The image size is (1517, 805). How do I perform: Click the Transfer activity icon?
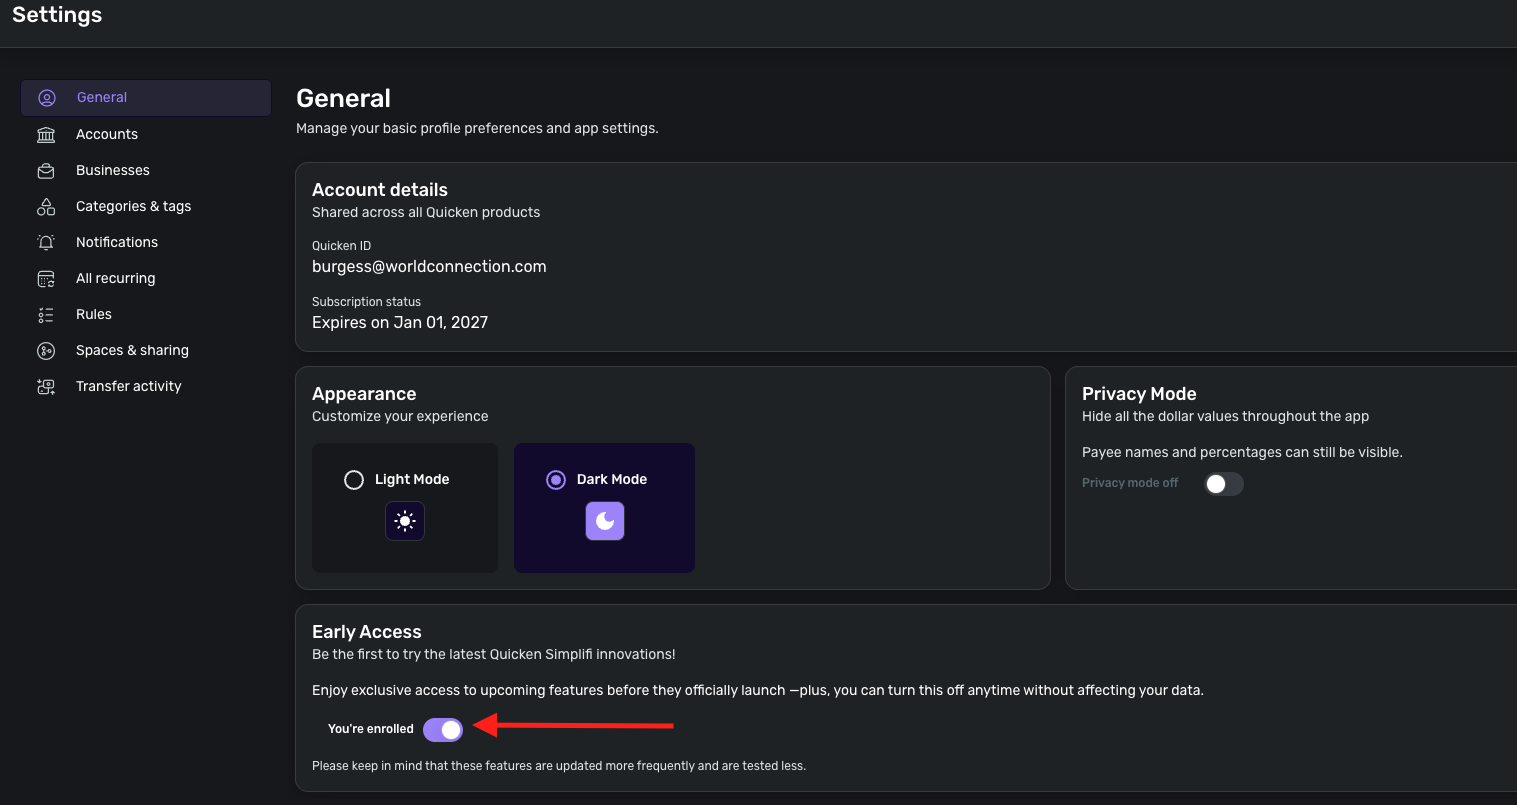(46, 387)
